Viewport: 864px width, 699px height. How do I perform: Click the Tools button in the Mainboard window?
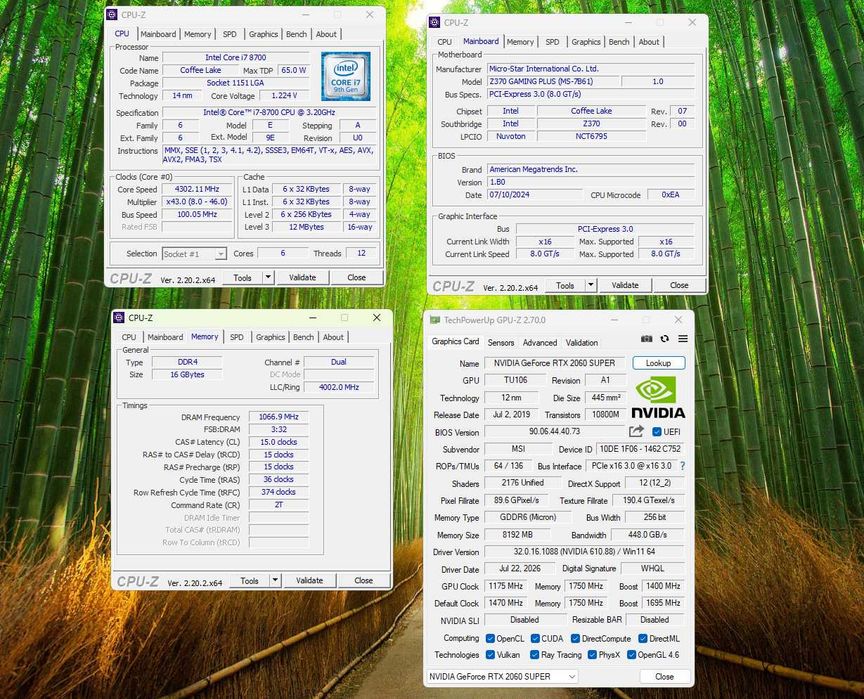(x=565, y=285)
